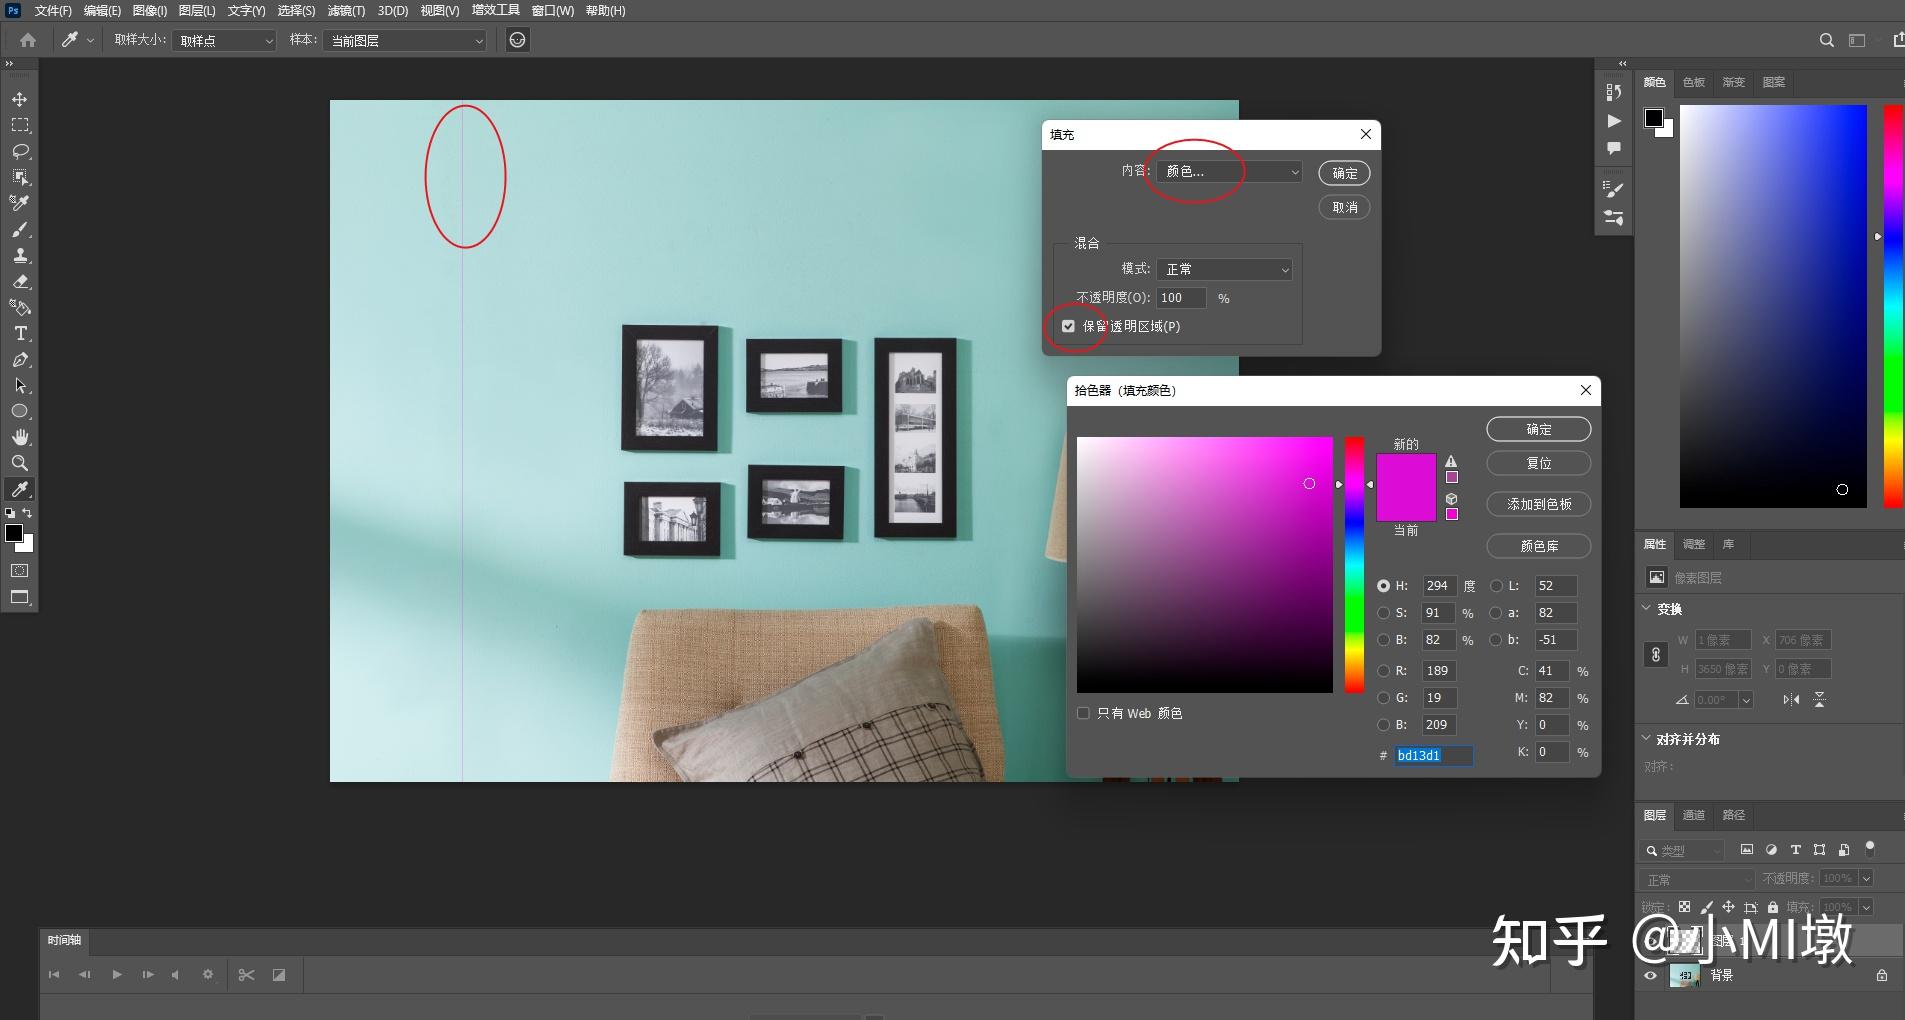Open the 内容 dropdown in the Fill dialog

point(1230,172)
